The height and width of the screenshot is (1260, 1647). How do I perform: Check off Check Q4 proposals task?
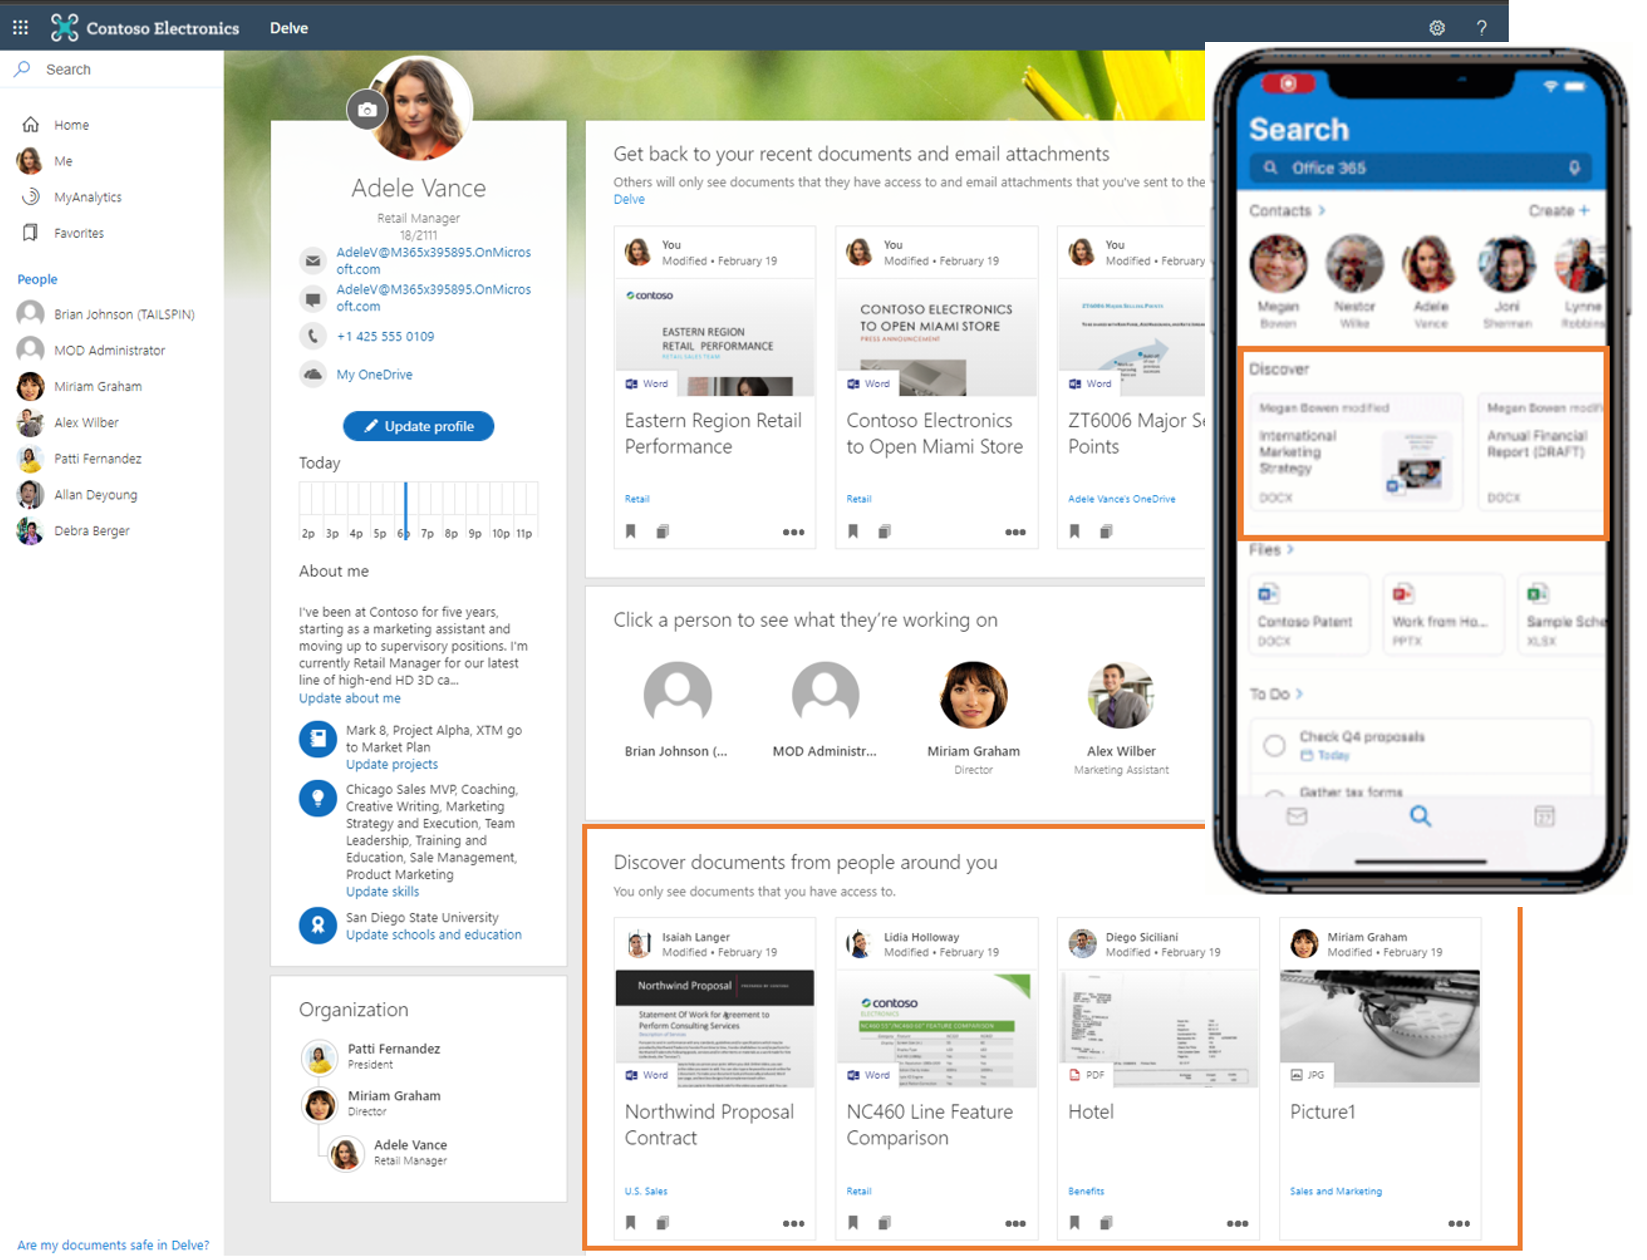coord(1274,745)
